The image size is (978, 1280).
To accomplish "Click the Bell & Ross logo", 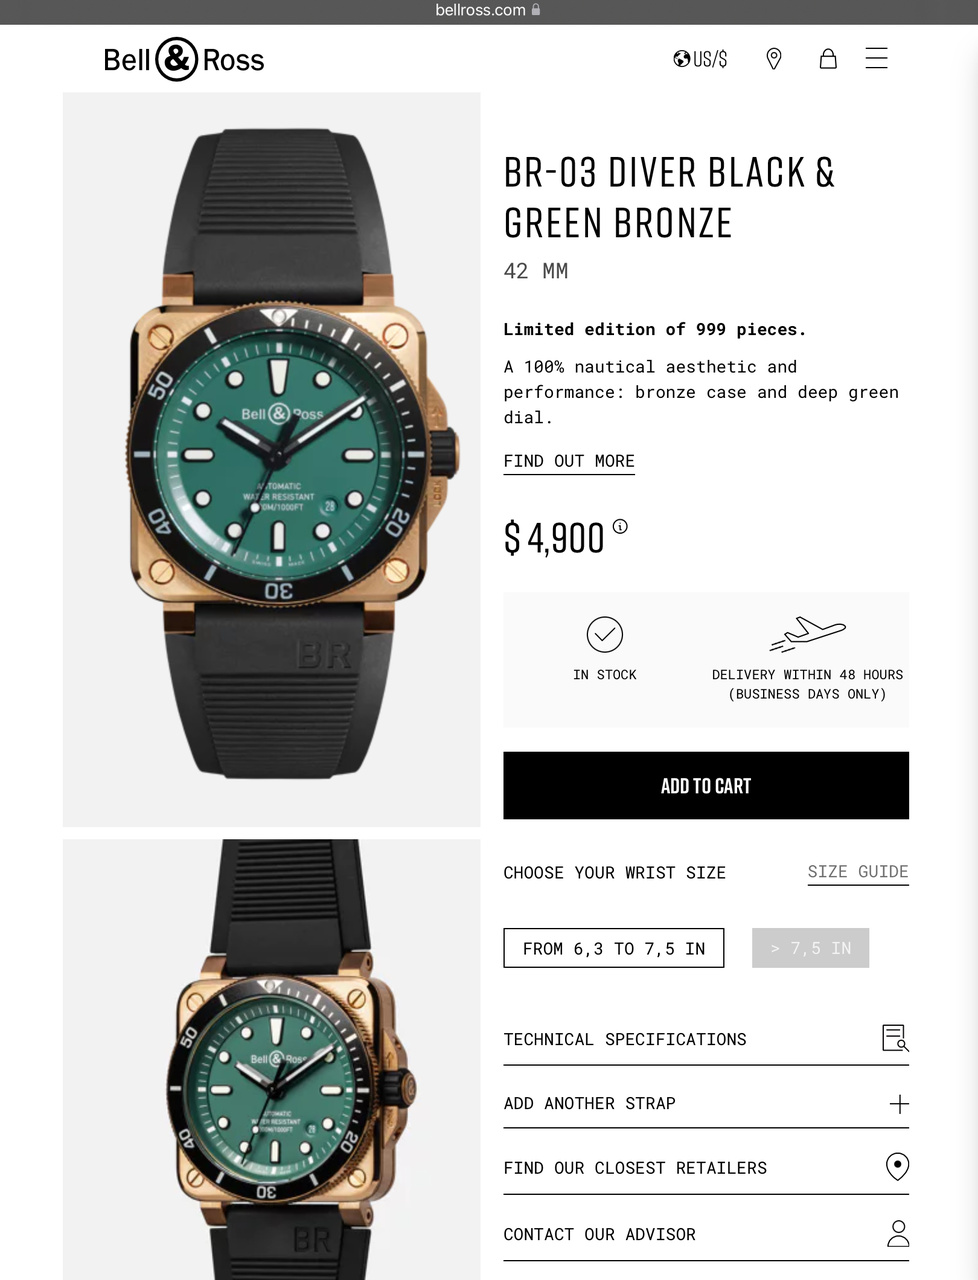I will pyautogui.click(x=184, y=60).
